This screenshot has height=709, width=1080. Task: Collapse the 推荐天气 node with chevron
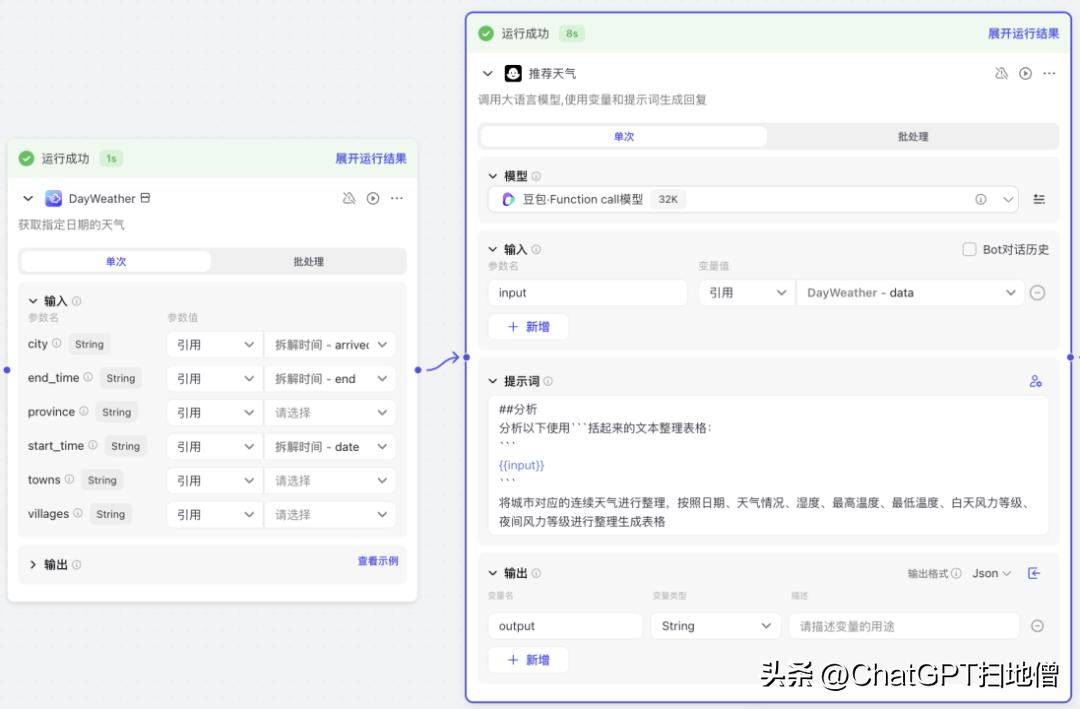coord(488,73)
